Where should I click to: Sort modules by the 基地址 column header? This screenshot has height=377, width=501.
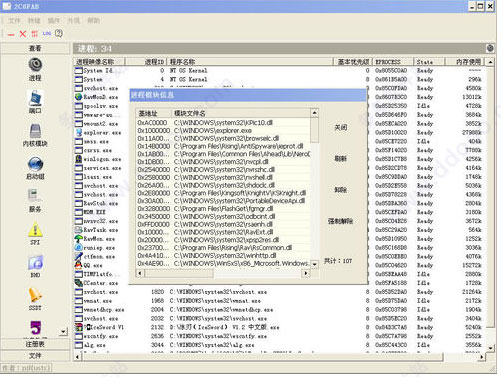click(153, 113)
